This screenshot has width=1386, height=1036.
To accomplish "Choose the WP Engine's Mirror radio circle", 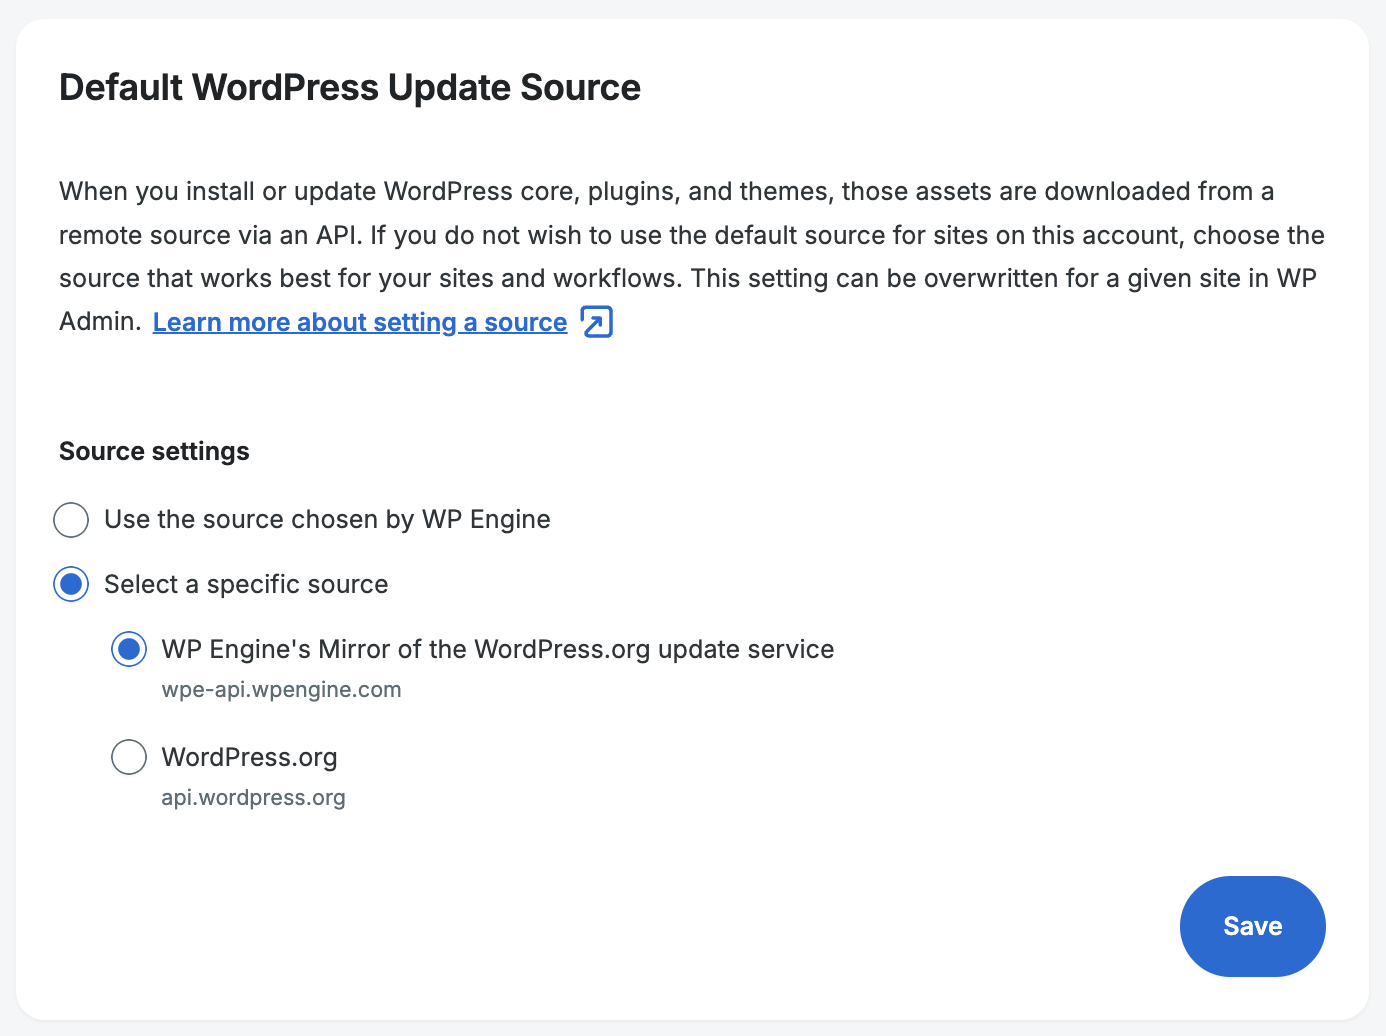I will [129, 649].
